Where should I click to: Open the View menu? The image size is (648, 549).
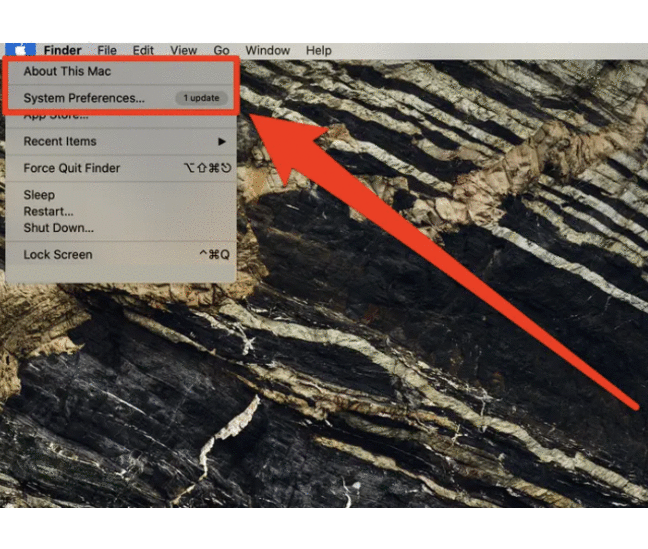click(x=183, y=51)
